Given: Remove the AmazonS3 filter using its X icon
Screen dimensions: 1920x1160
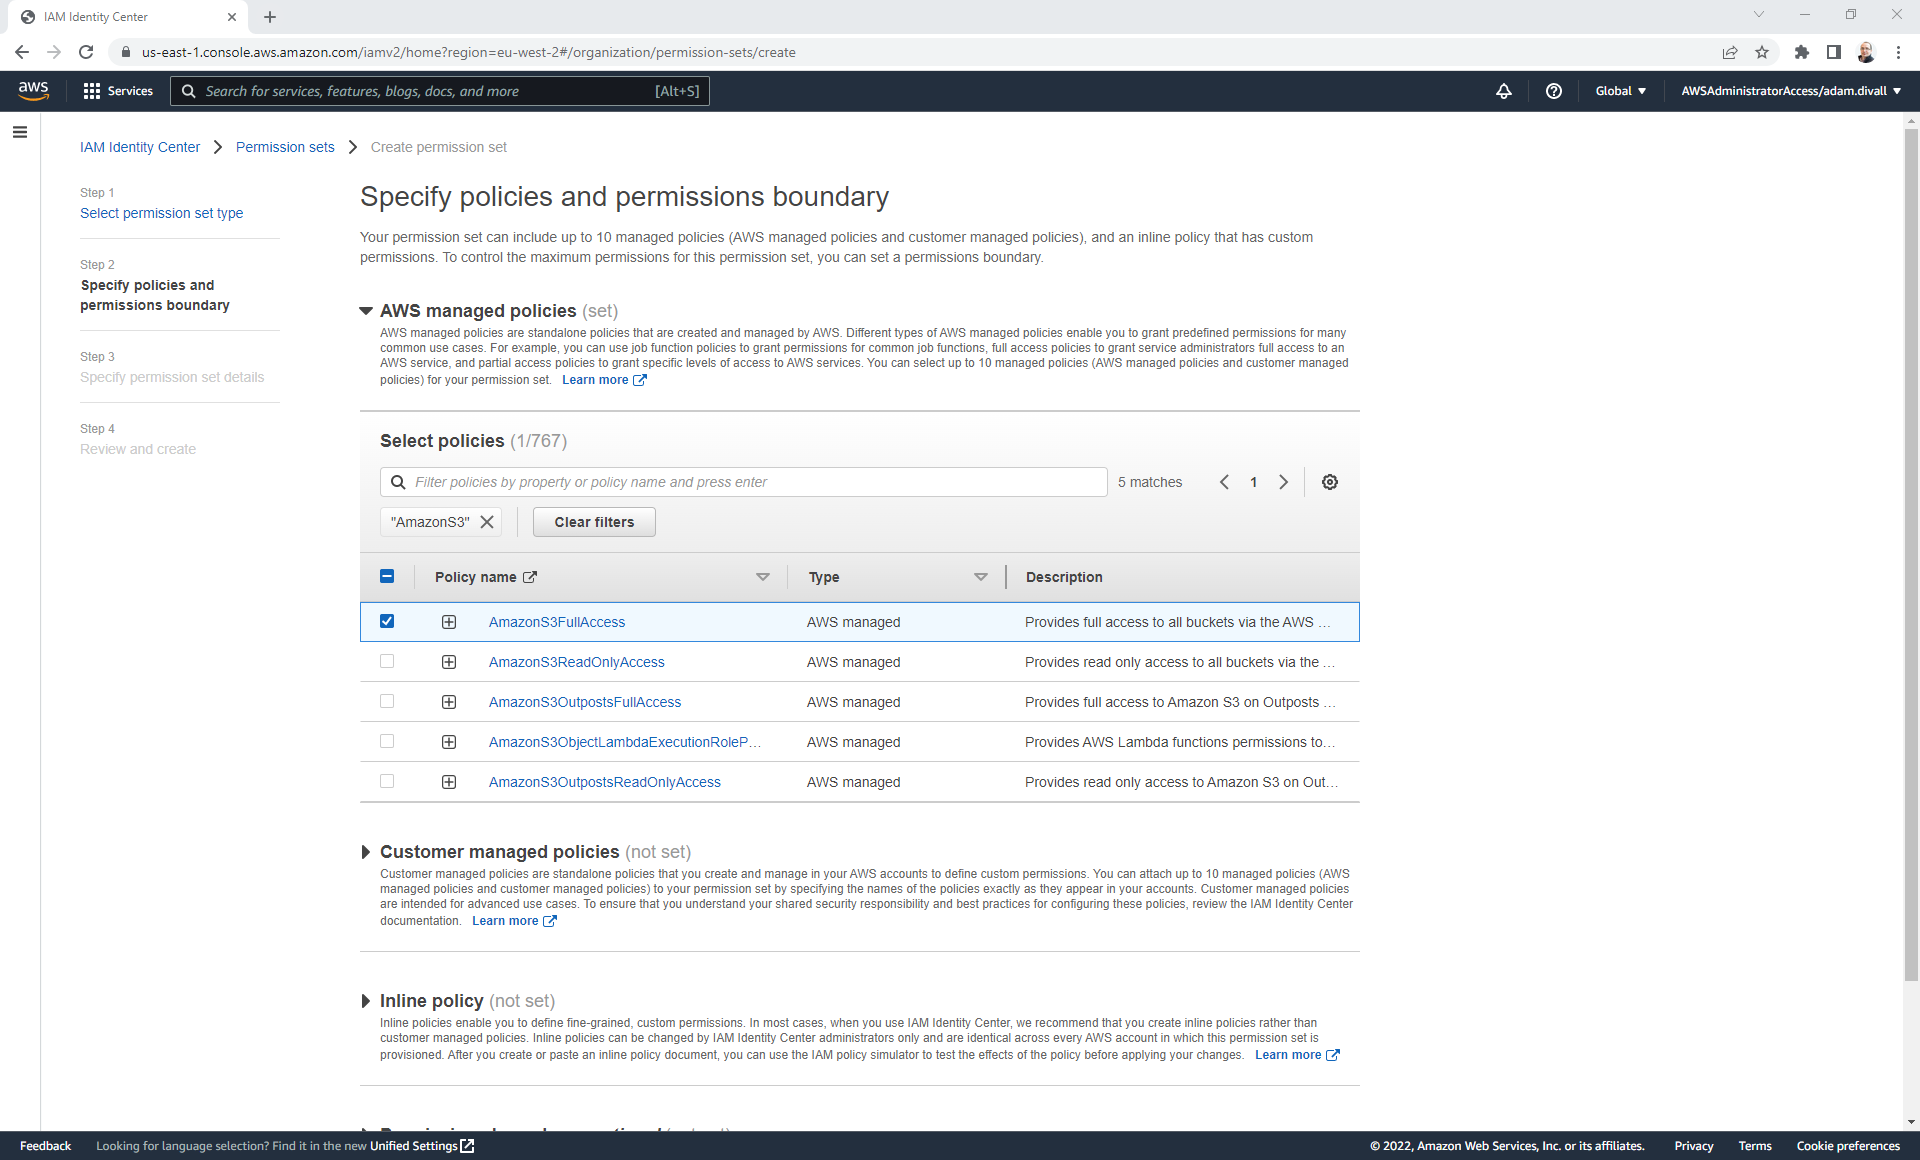Looking at the screenshot, I should pos(486,521).
